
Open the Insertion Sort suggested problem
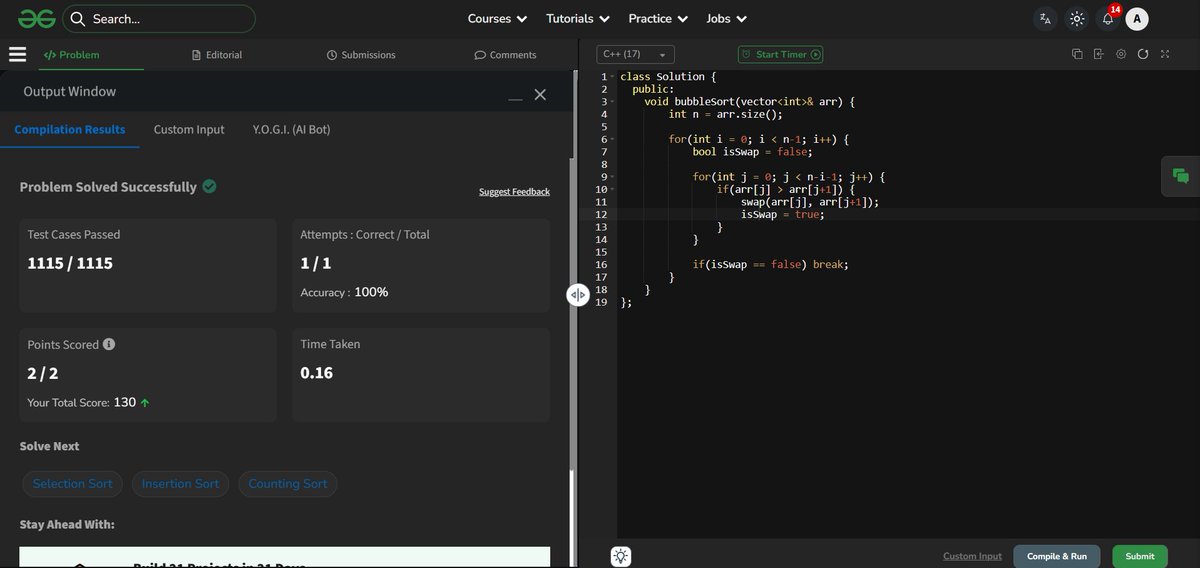coord(180,484)
